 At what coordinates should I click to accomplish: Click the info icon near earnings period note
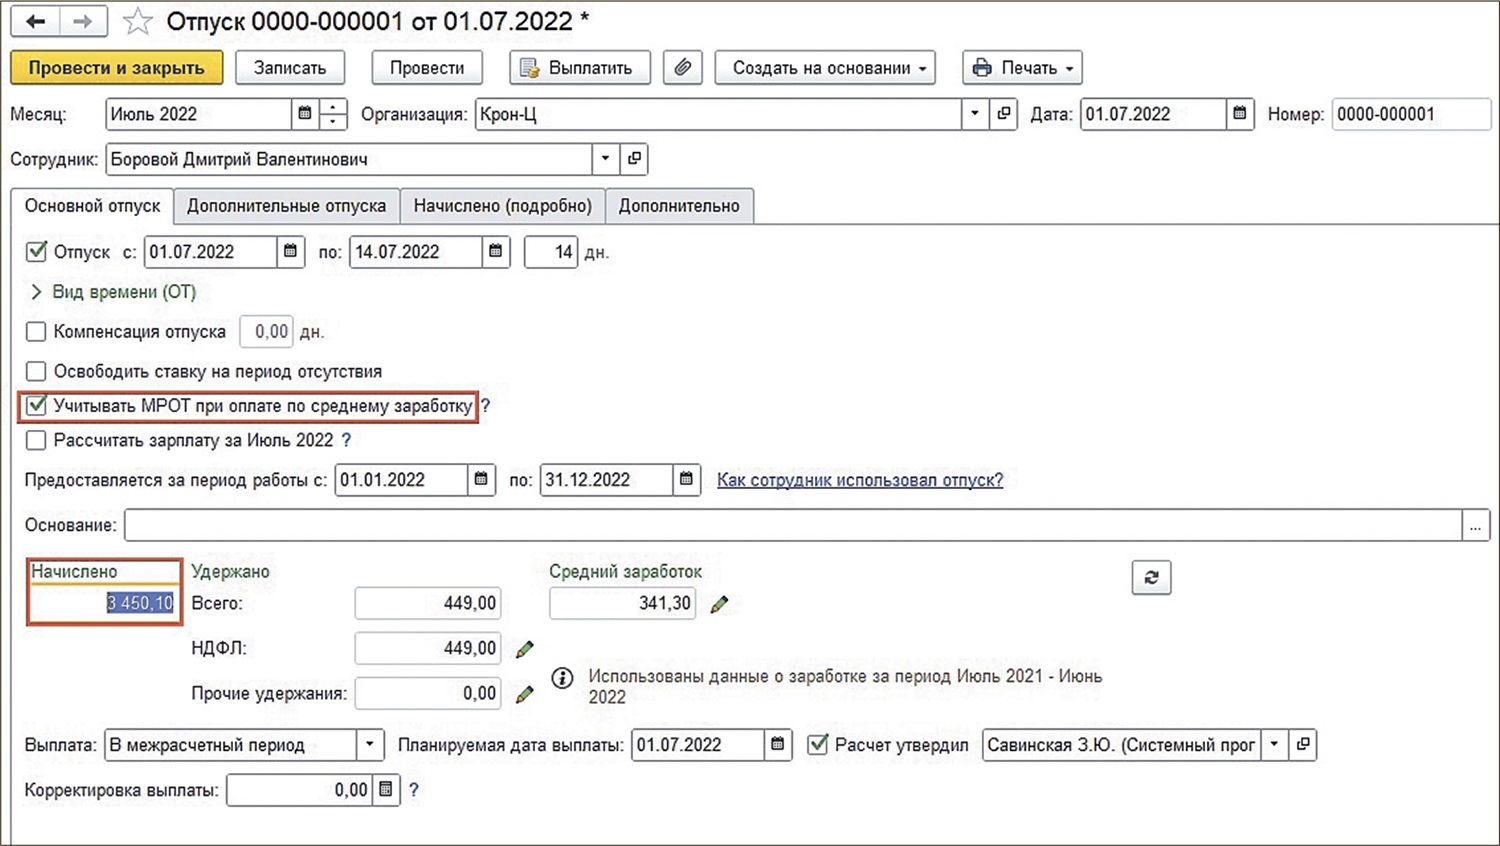coord(562,678)
